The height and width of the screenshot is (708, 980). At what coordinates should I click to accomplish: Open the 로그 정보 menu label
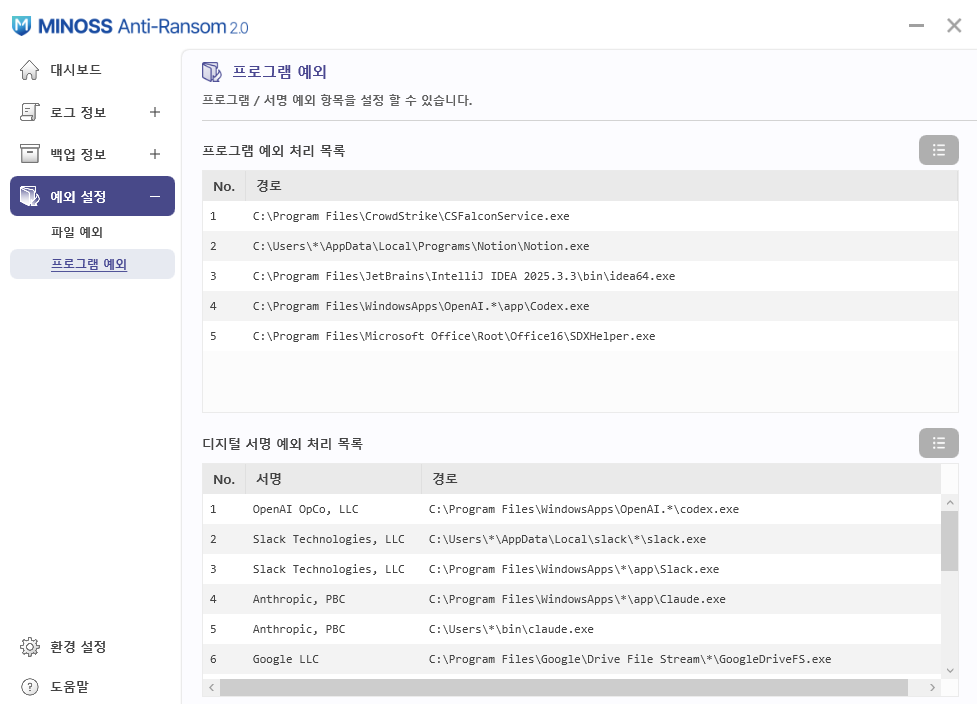coord(78,112)
